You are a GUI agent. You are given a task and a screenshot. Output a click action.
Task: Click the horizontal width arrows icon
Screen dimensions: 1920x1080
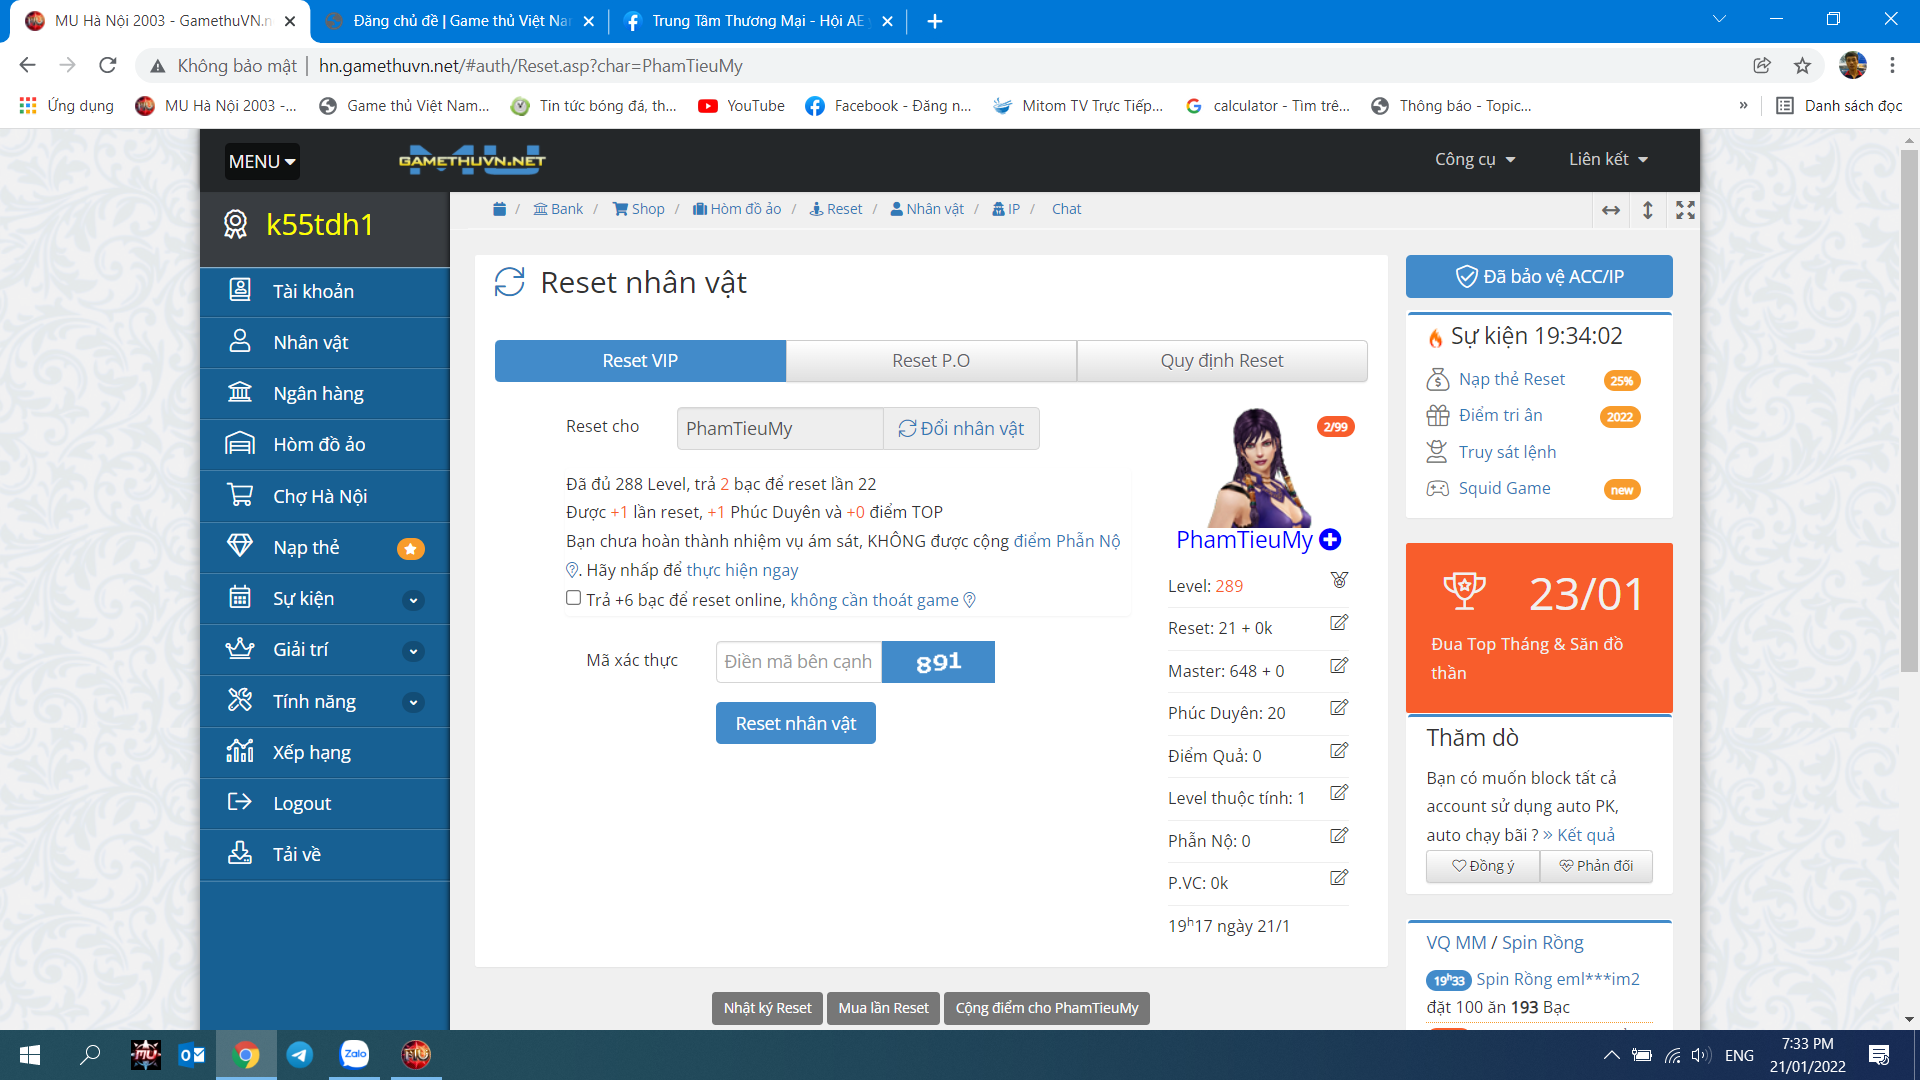click(1611, 210)
